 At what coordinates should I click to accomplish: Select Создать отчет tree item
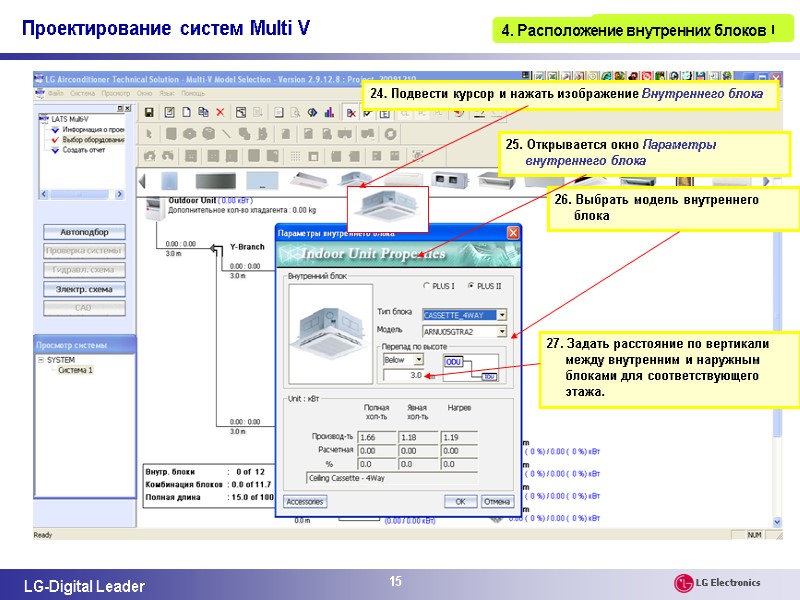point(84,150)
